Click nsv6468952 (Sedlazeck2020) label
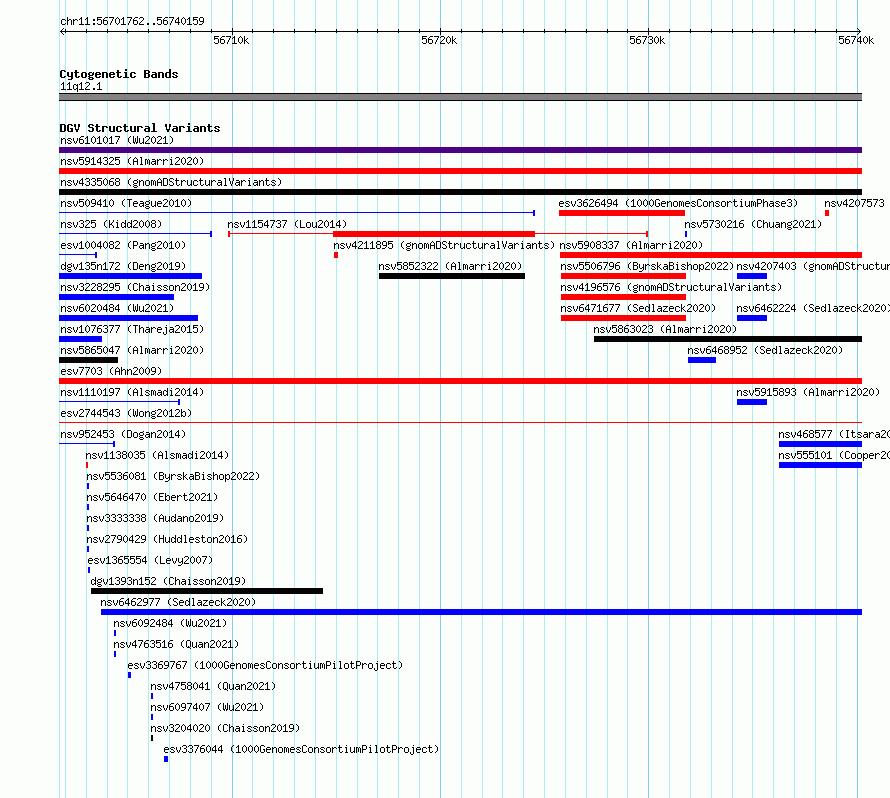This screenshot has height=798, width=890. tap(765, 350)
